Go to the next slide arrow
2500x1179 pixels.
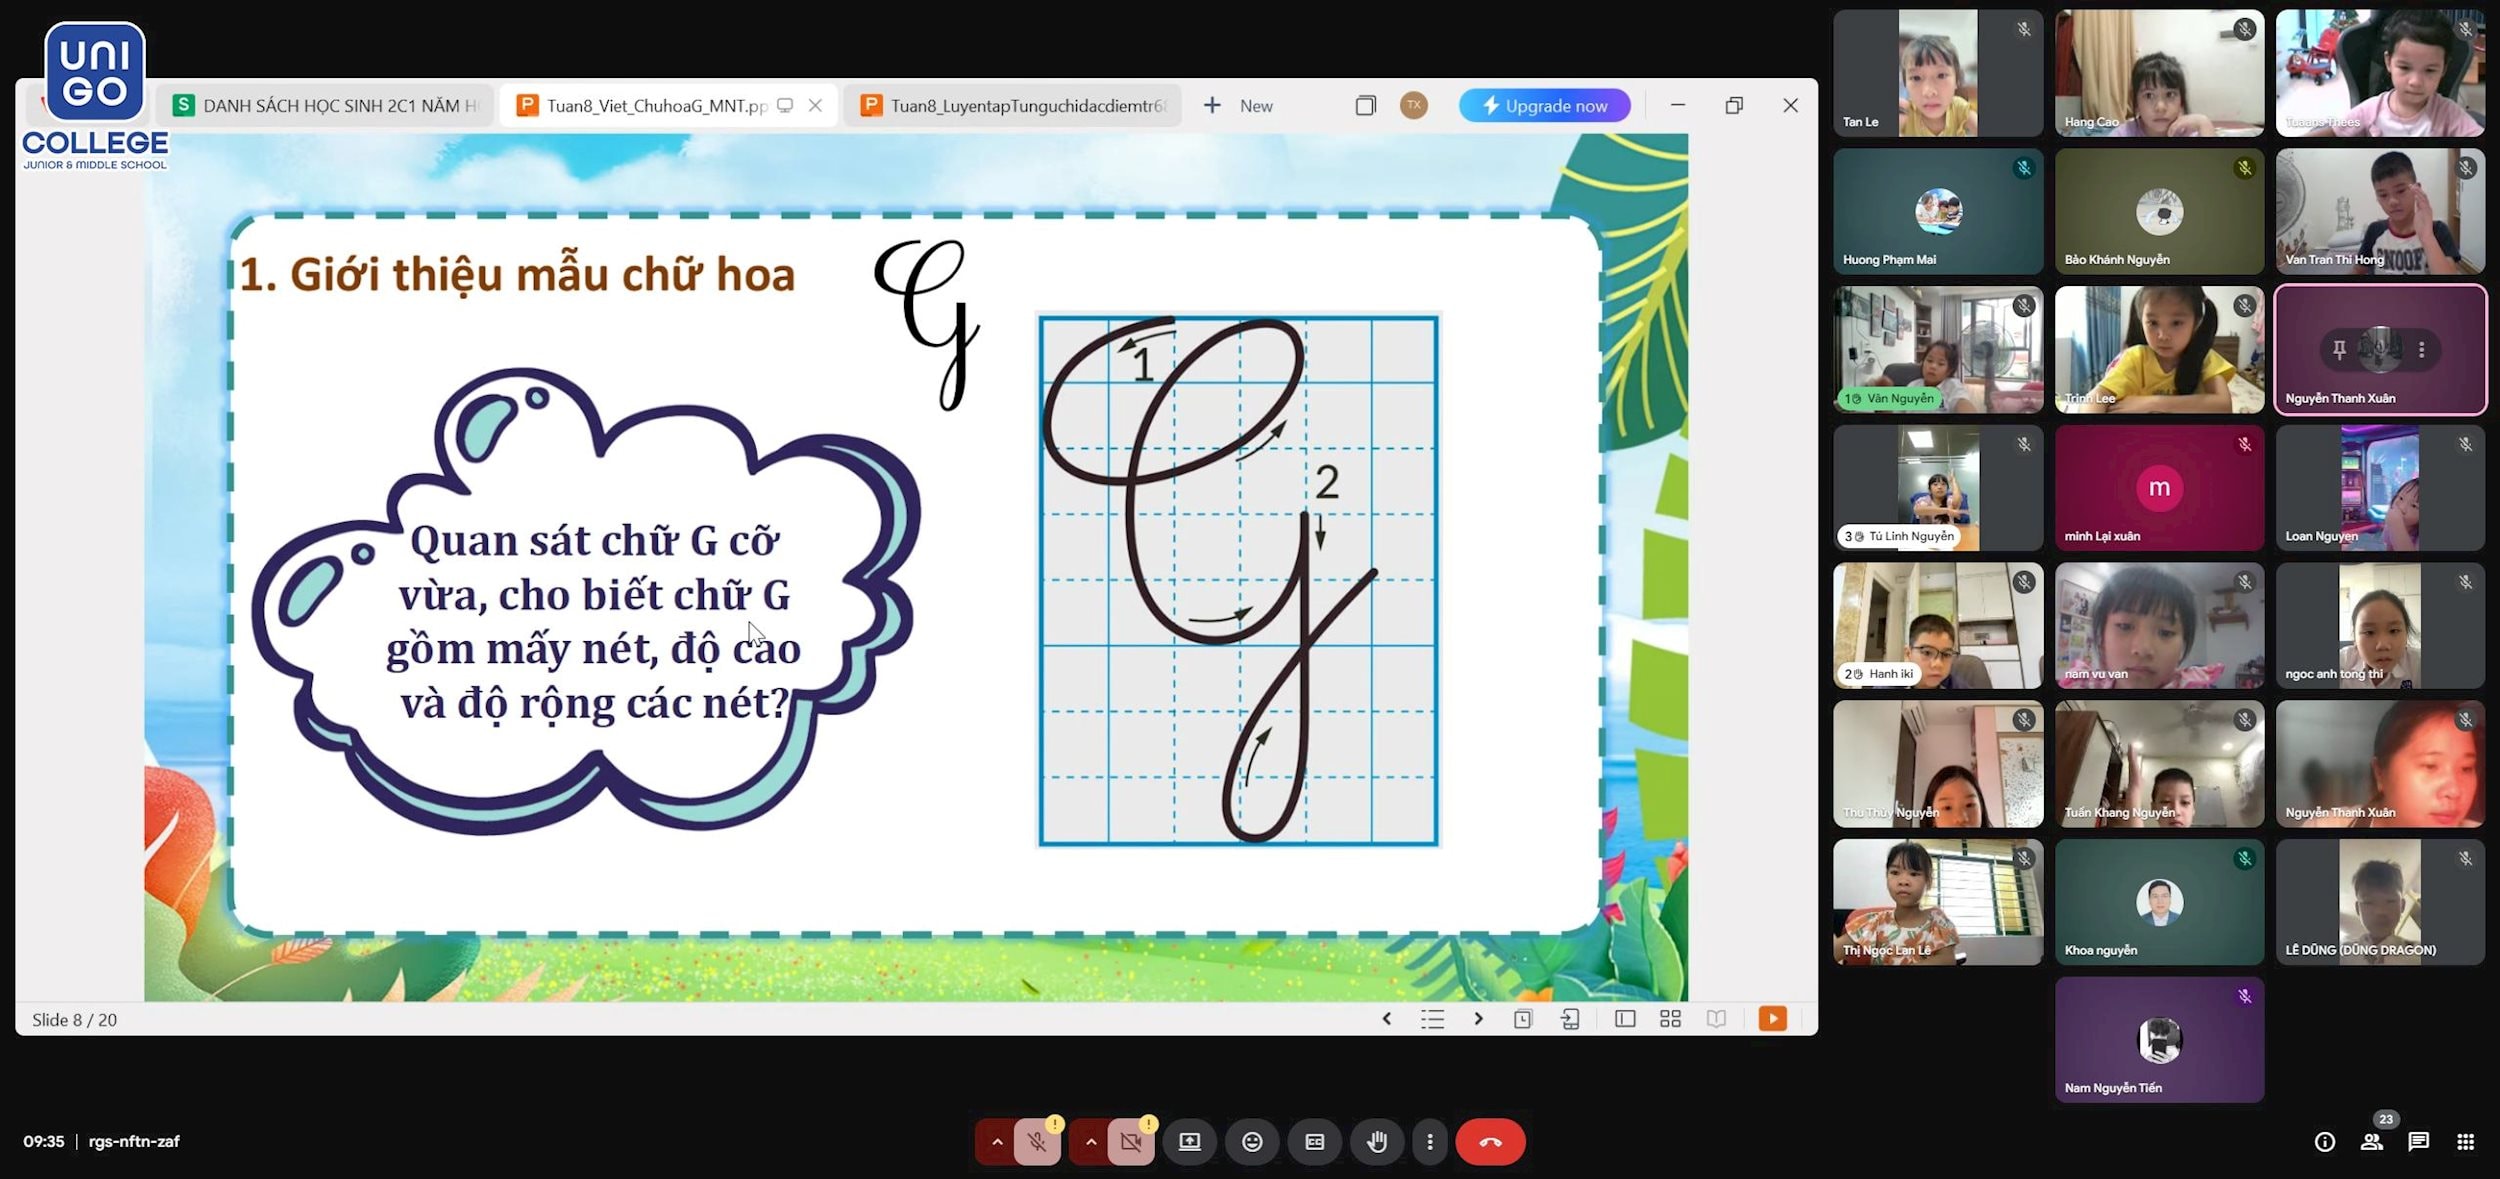1478,1019
